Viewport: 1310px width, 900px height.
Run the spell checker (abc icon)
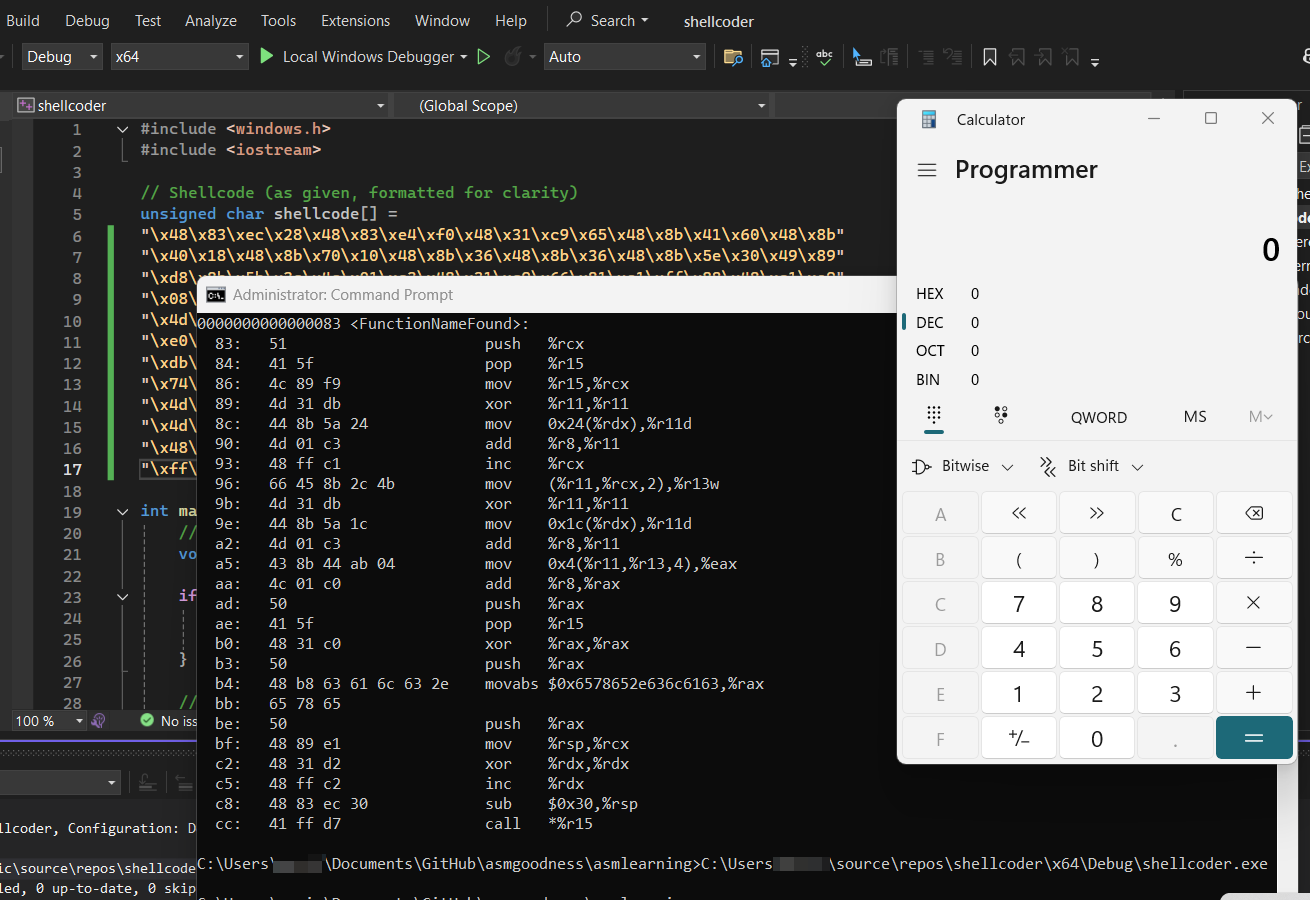point(824,57)
